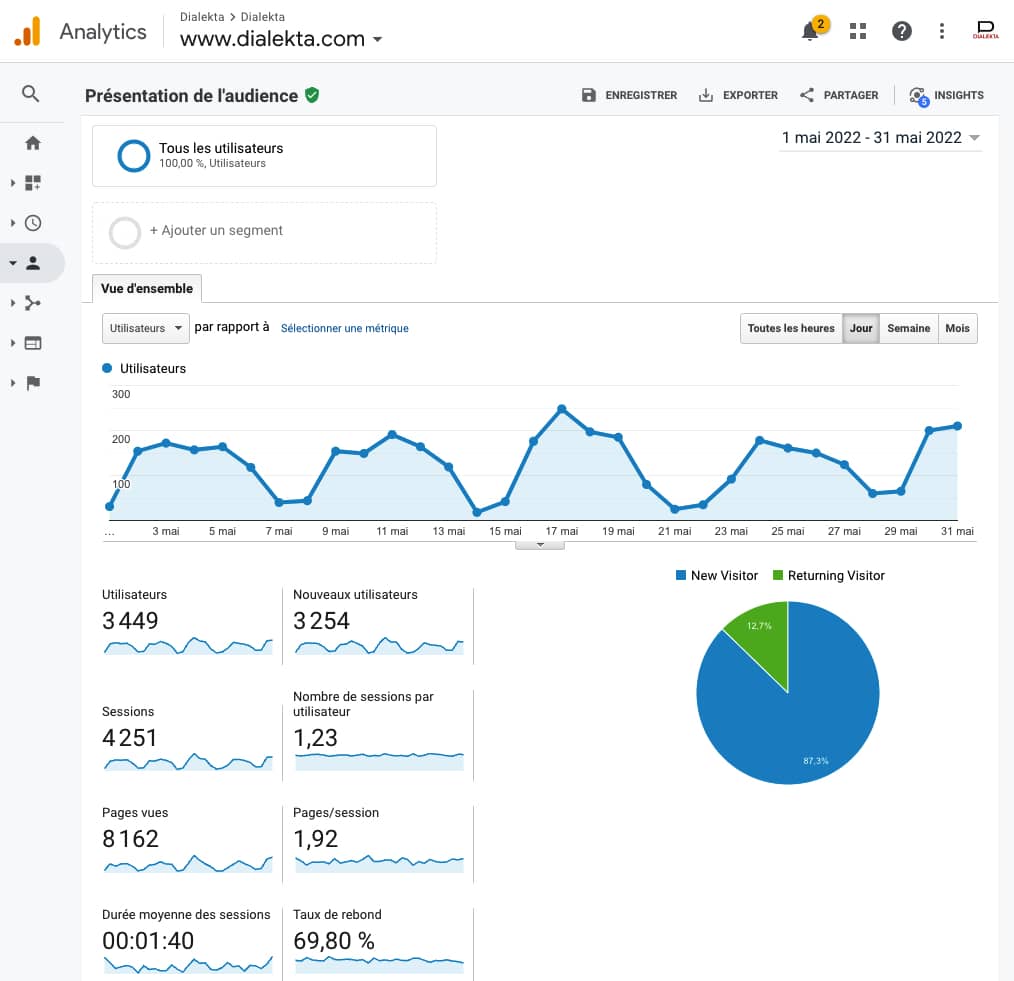Open the Conversions flag icon

tap(33, 383)
